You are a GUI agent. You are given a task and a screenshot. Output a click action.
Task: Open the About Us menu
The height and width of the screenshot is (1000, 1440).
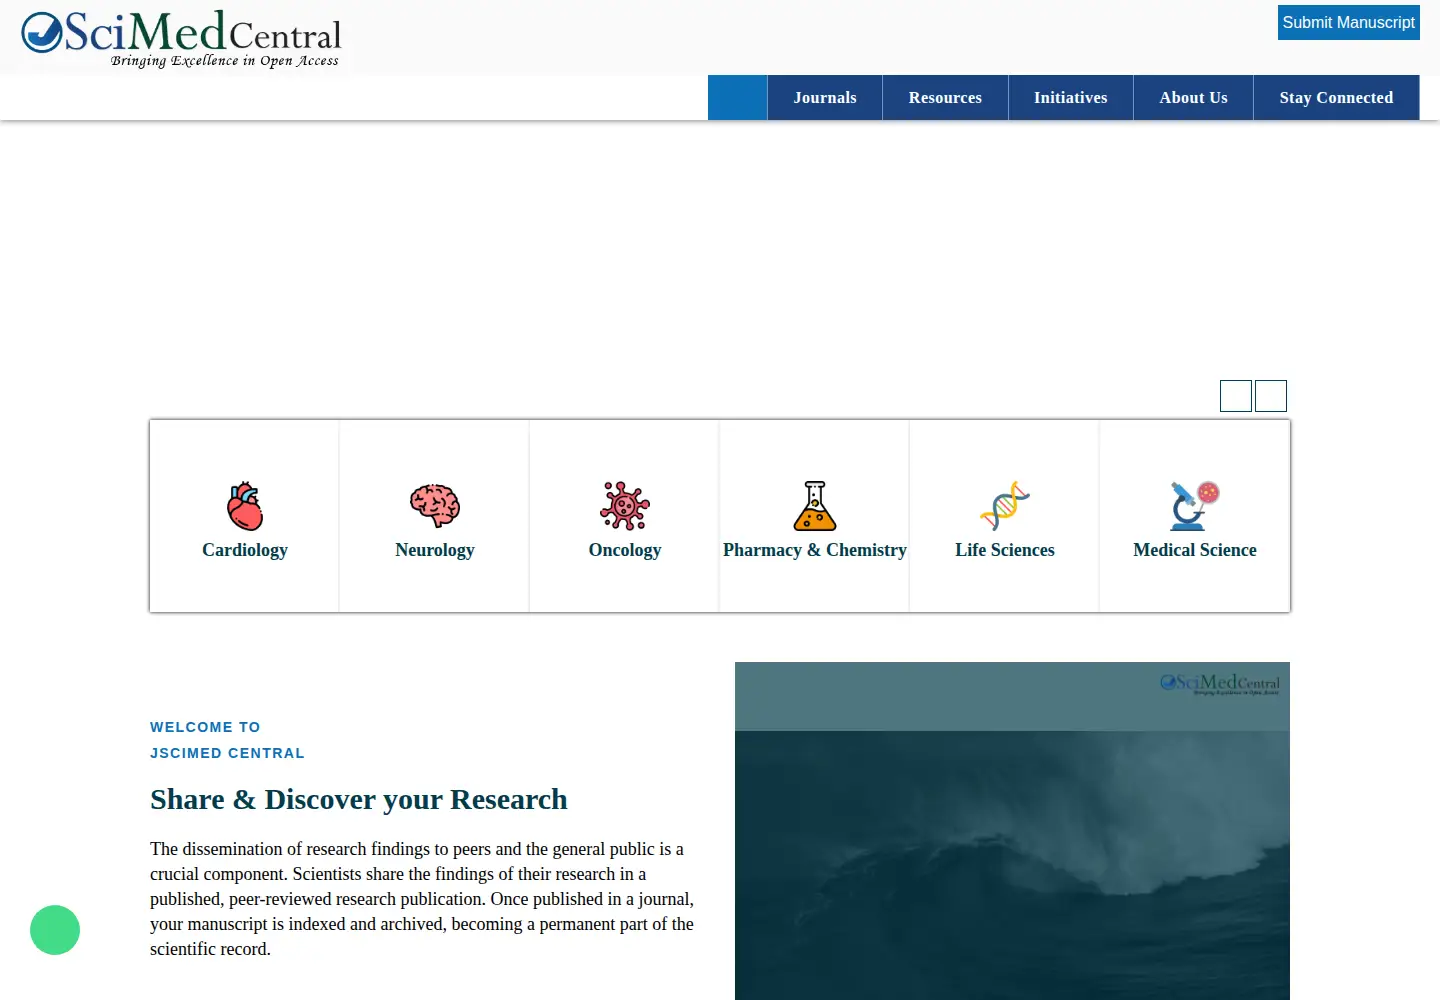coord(1193,98)
